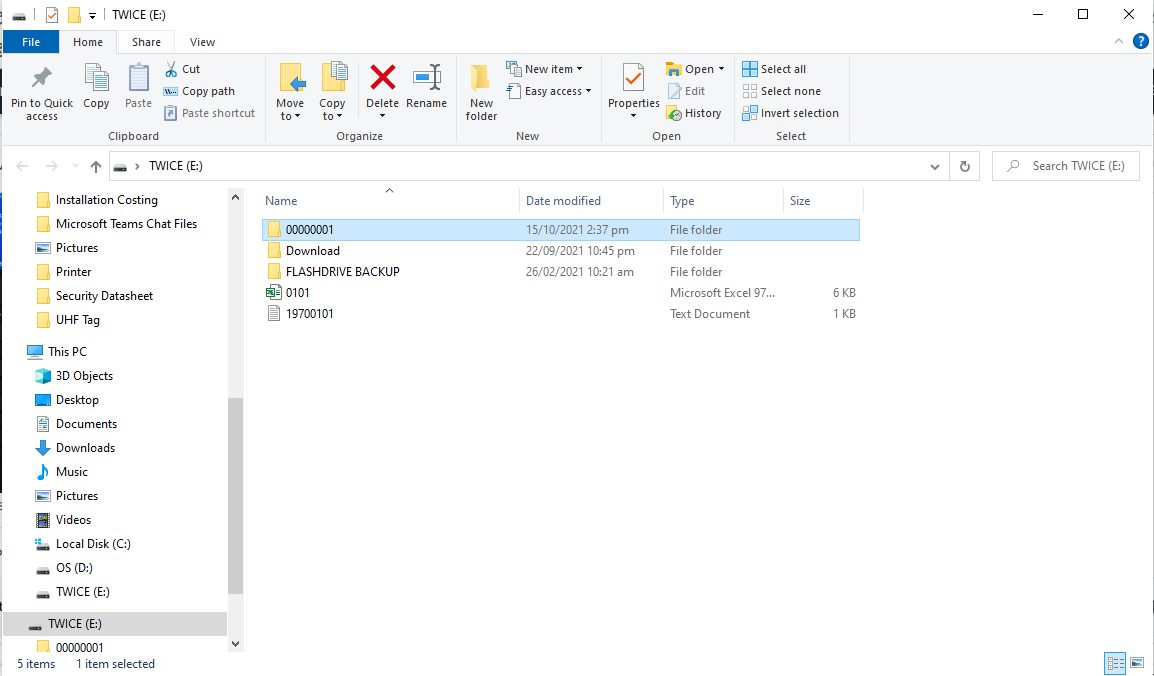Switch to Large icons view in status bar
Viewport: 1154px width, 676px height.
(1137, 663)
